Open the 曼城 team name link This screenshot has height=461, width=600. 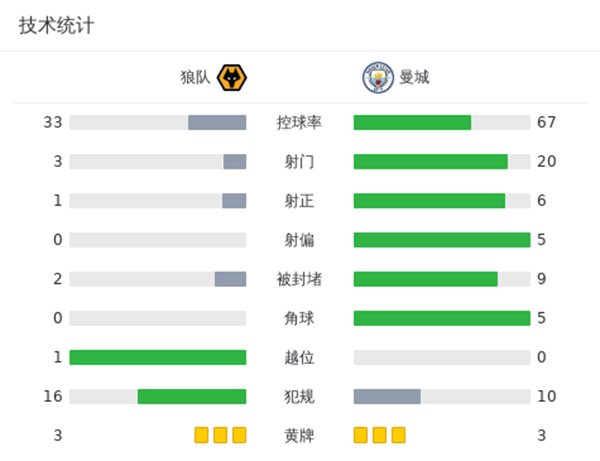(414, 78)
